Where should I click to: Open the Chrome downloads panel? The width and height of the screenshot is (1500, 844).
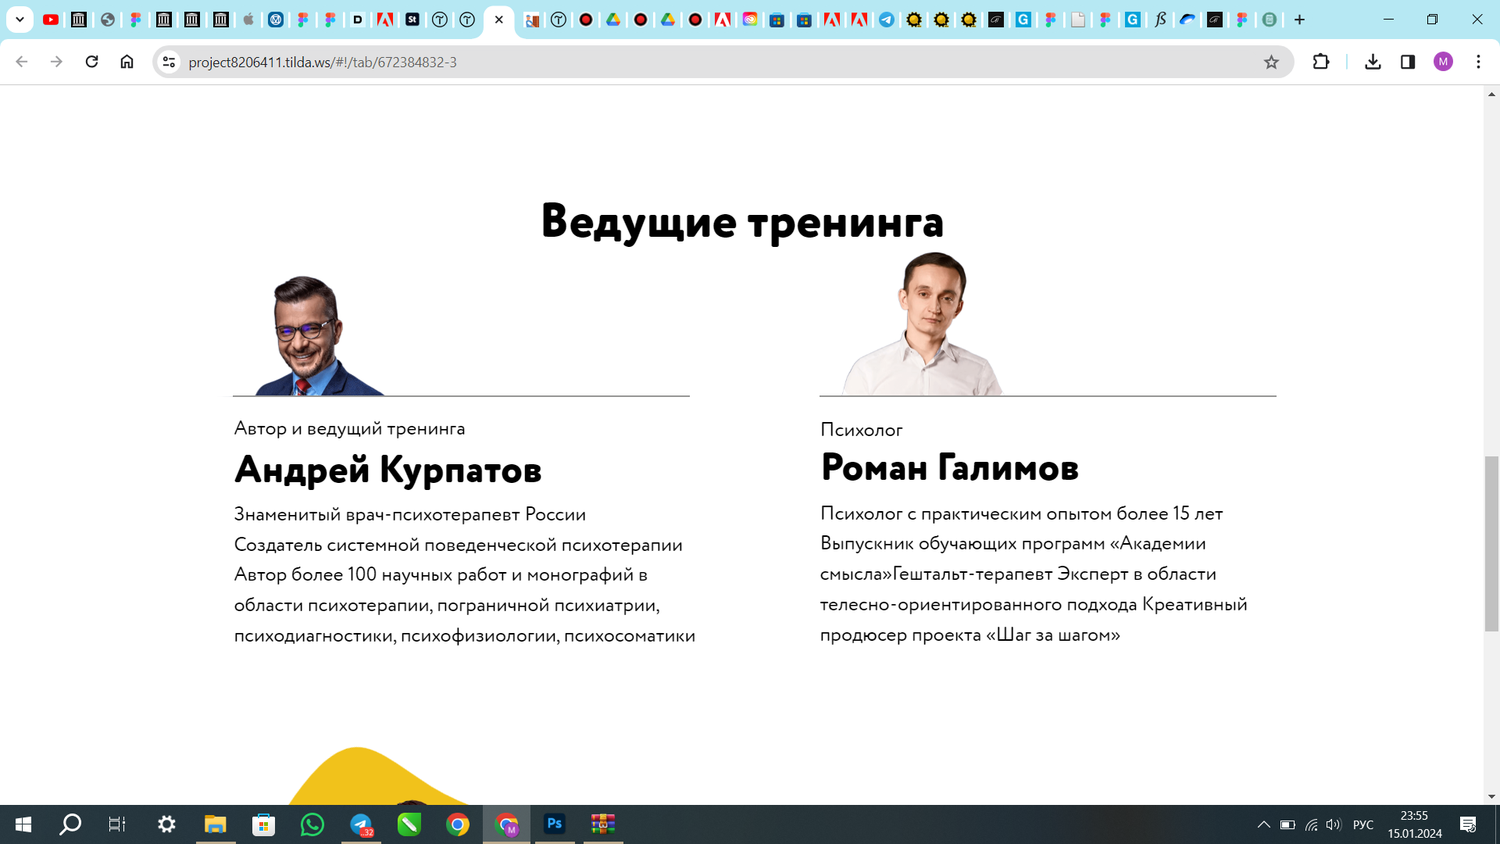click(1373, 62)
